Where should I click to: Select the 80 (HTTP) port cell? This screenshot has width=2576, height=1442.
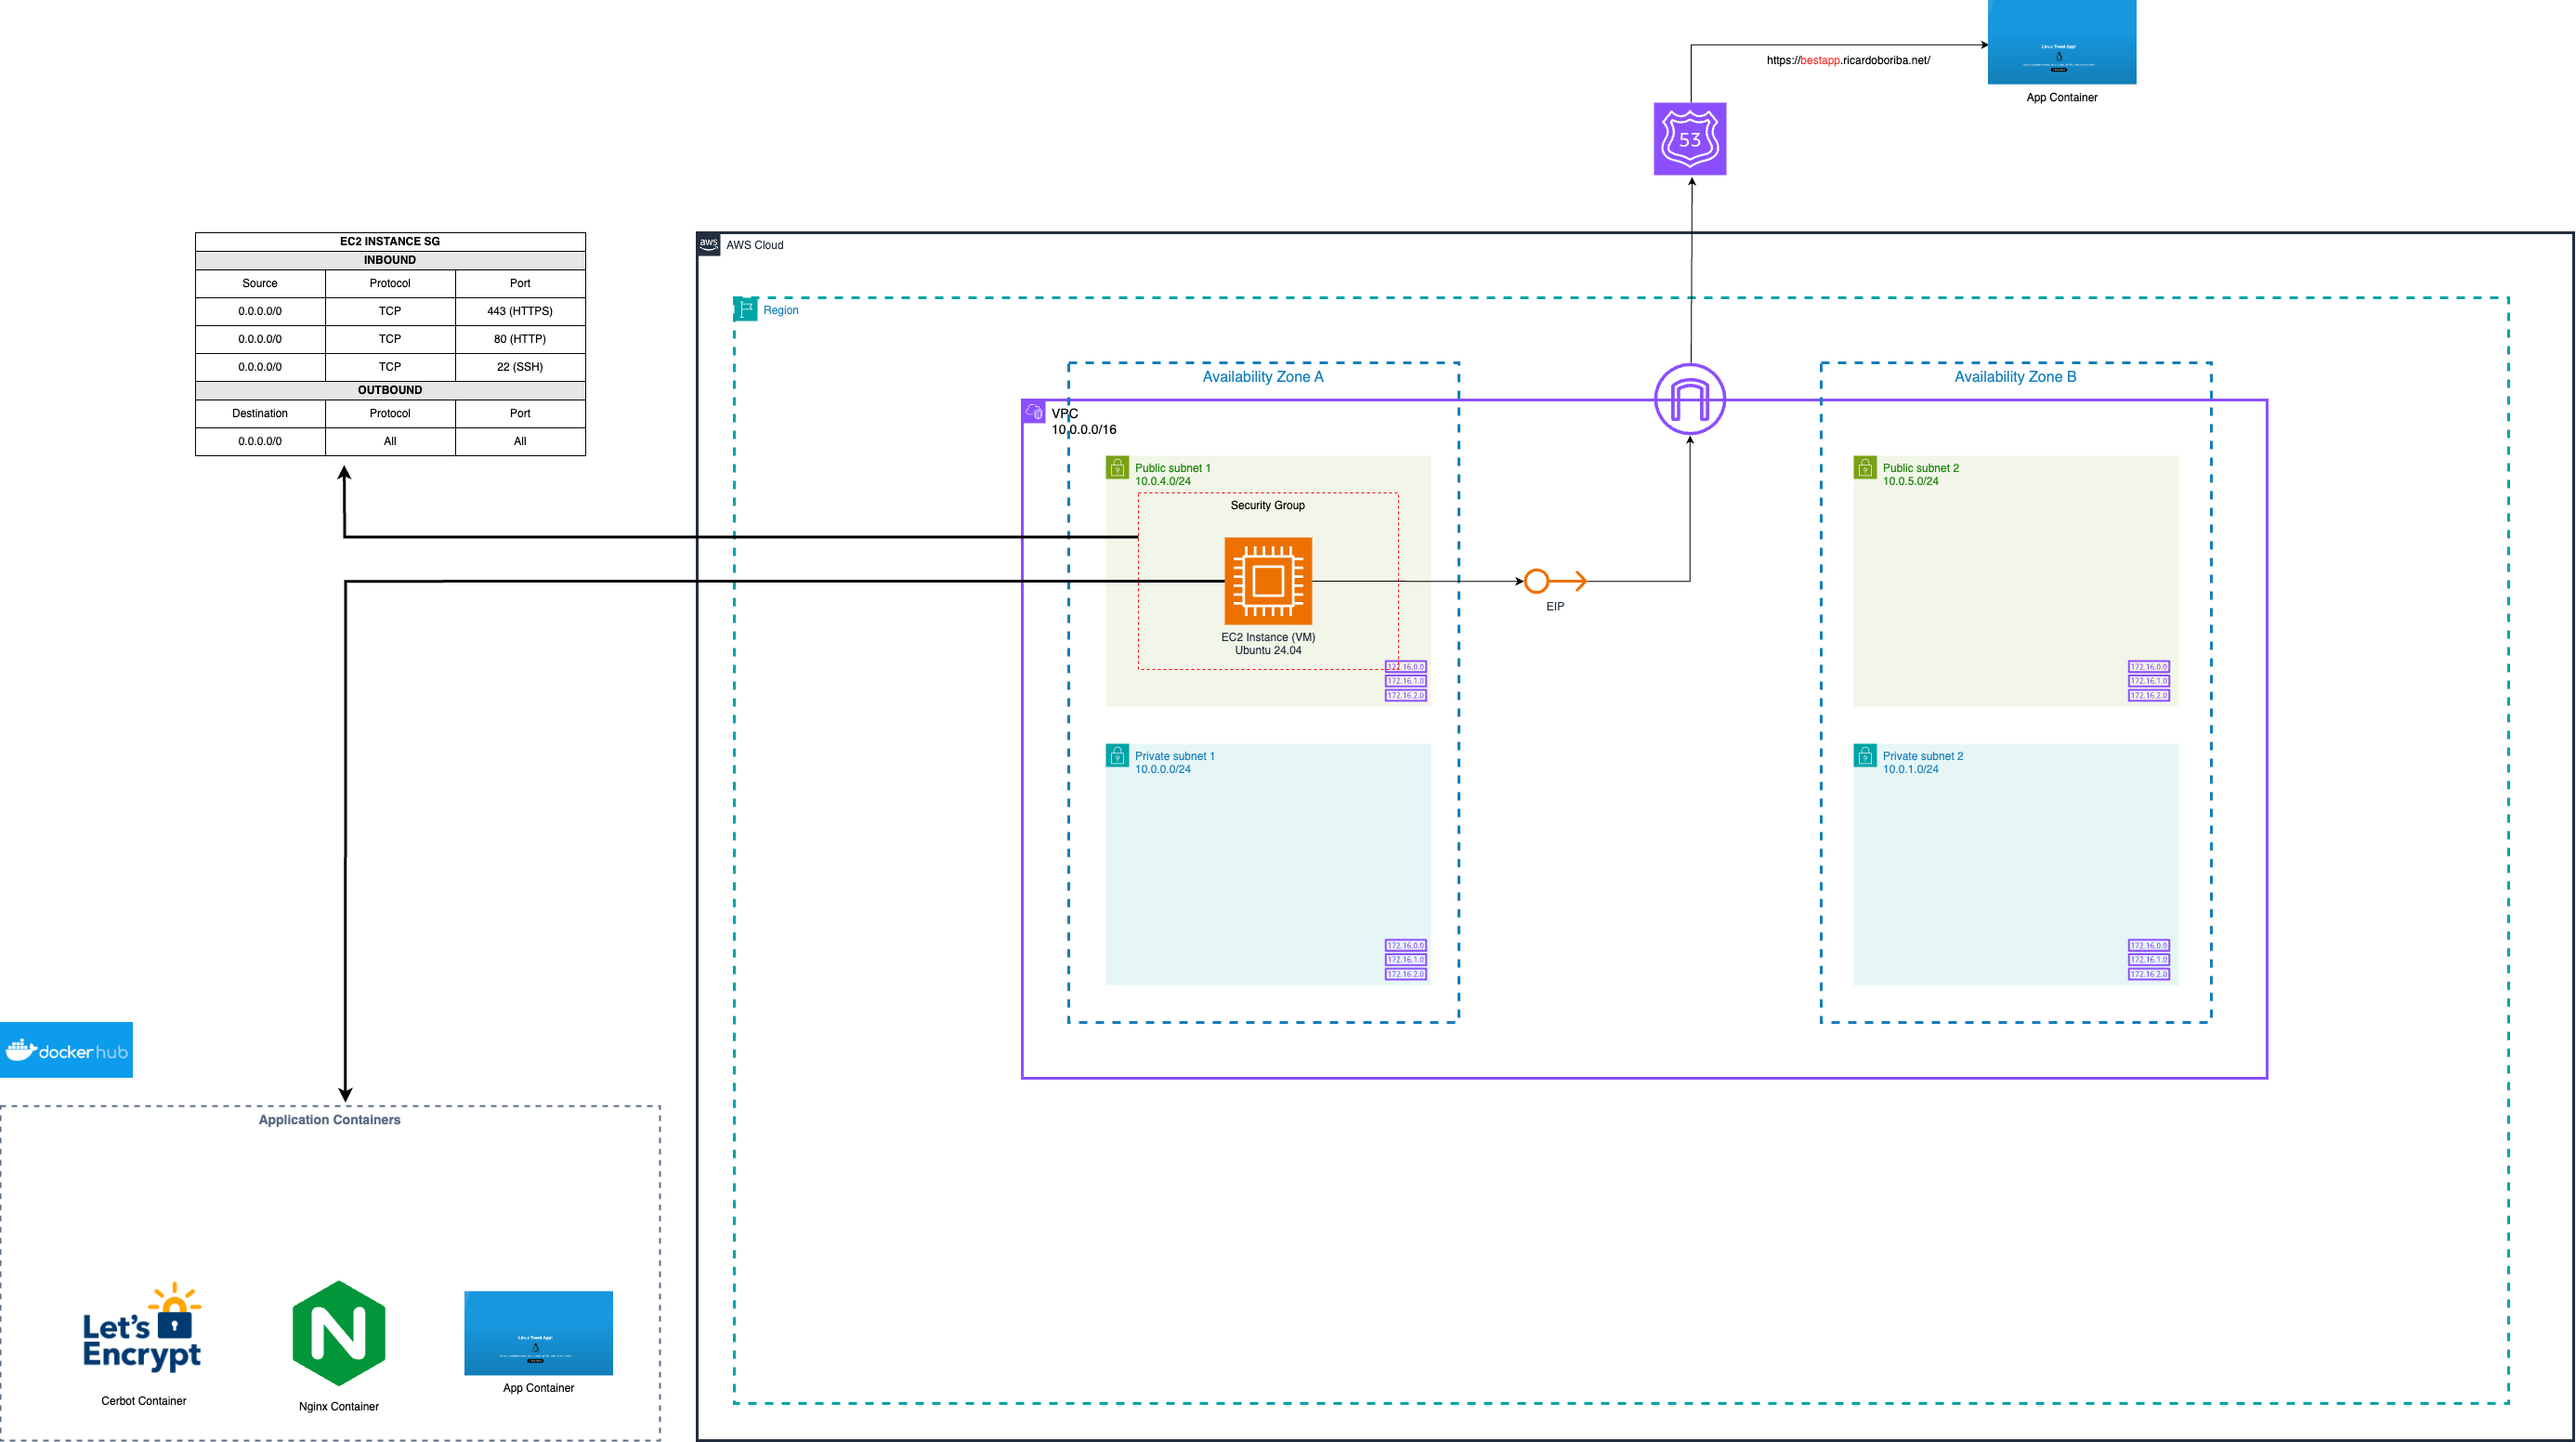(x=520, y=339)
